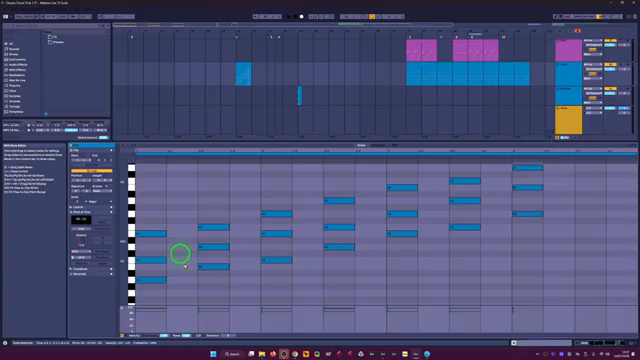The height and width of the screenshot is (360, 640).
Task: Open Windows taskbar Search
Action: (233, 354)
